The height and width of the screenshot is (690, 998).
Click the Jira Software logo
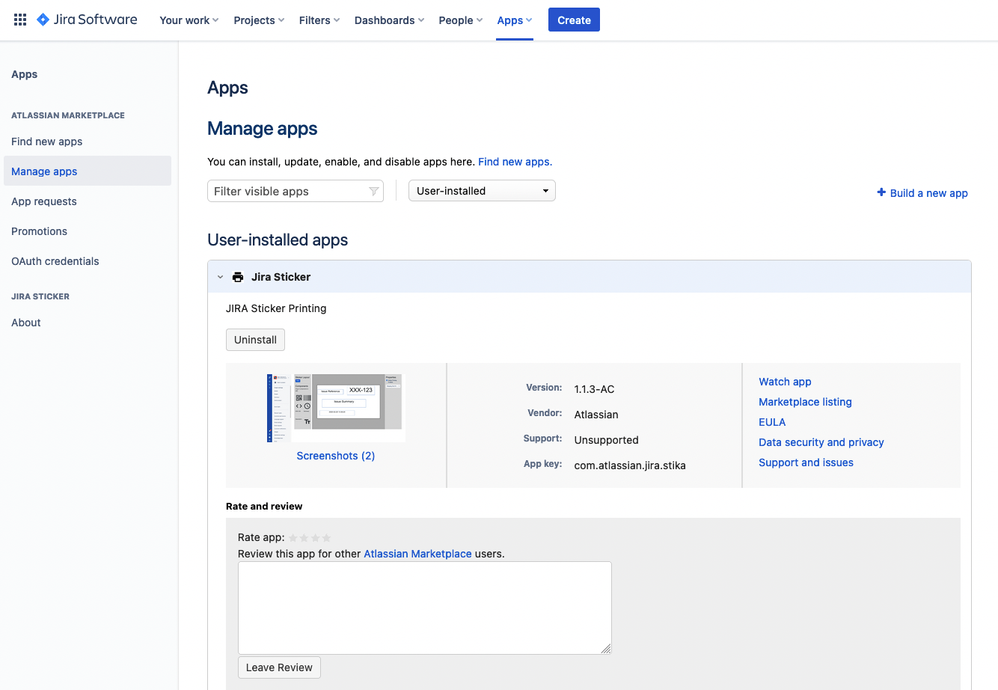tap(87, 20)
